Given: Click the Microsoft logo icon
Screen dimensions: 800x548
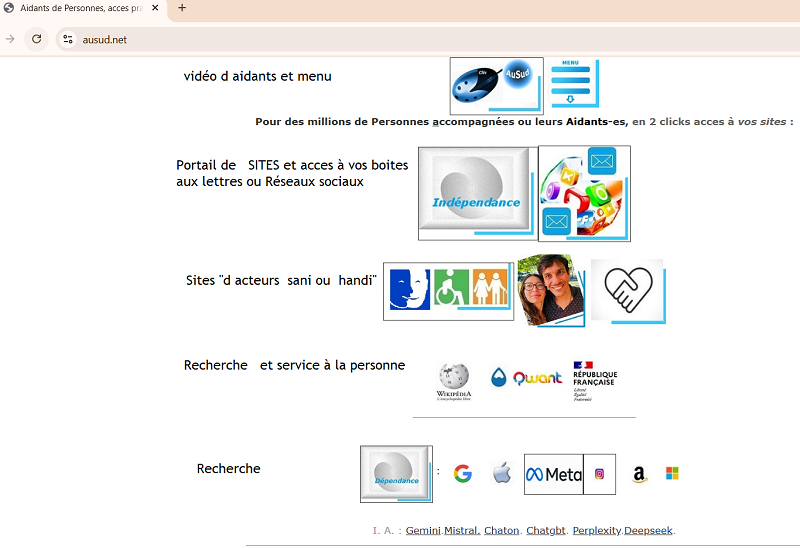Looking at the screenshot, I should [672, 473].
